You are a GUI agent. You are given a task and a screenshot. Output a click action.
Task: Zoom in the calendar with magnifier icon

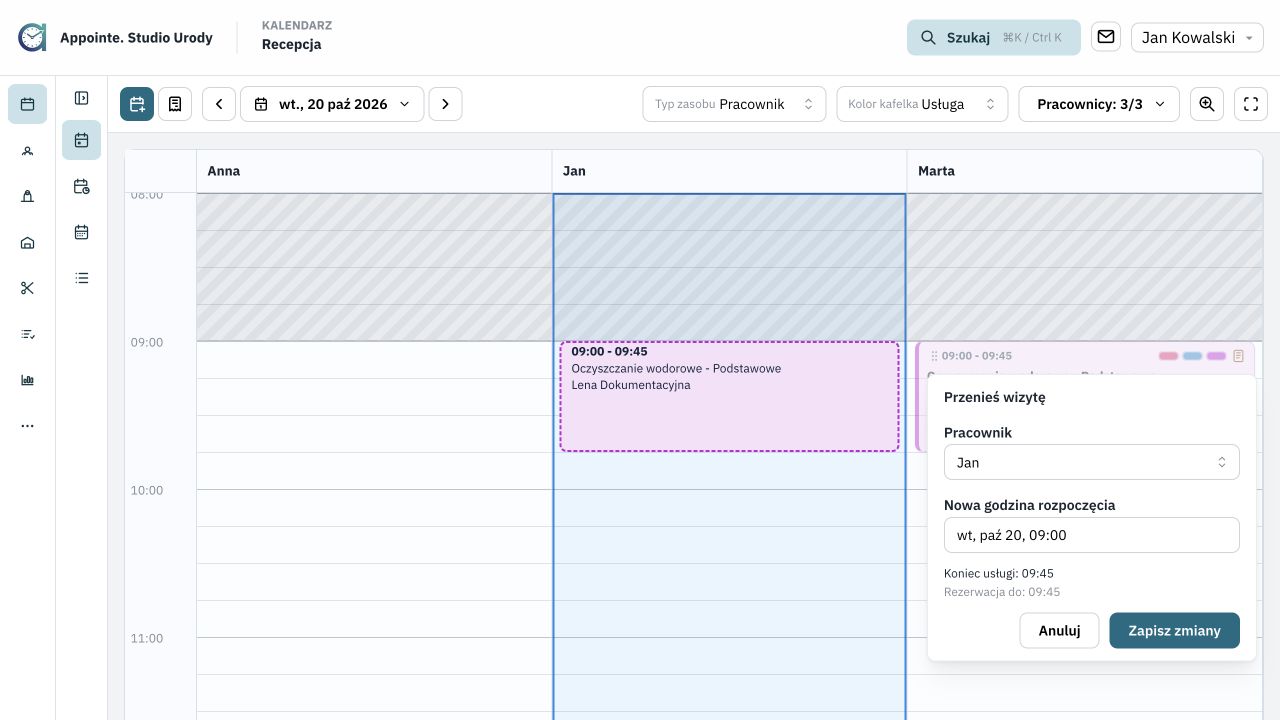pyautogui.click(x=1207, y=104)
